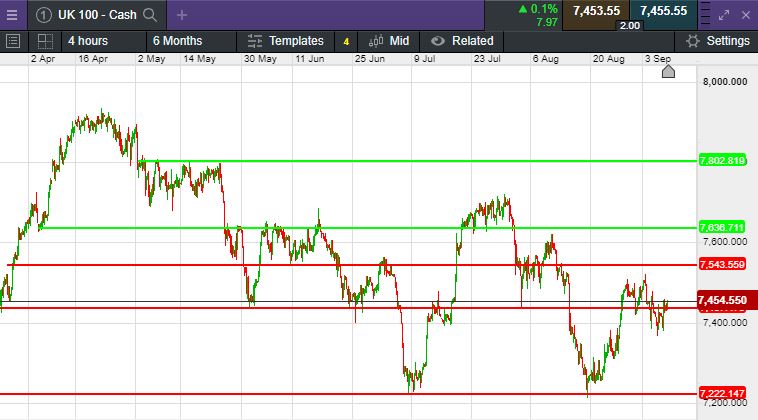Screen dimensions: 758x420
Task: Open the vertical dots order options
Action: coord(705,14)
